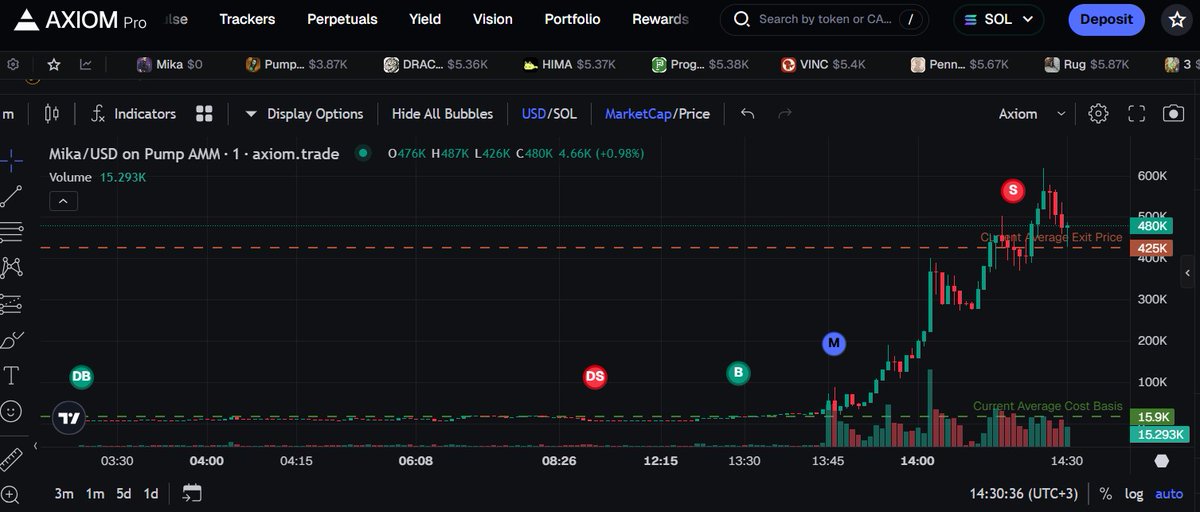Select the pattern drawing tool
Screen dimensions: 1200x512
(12, 267)
